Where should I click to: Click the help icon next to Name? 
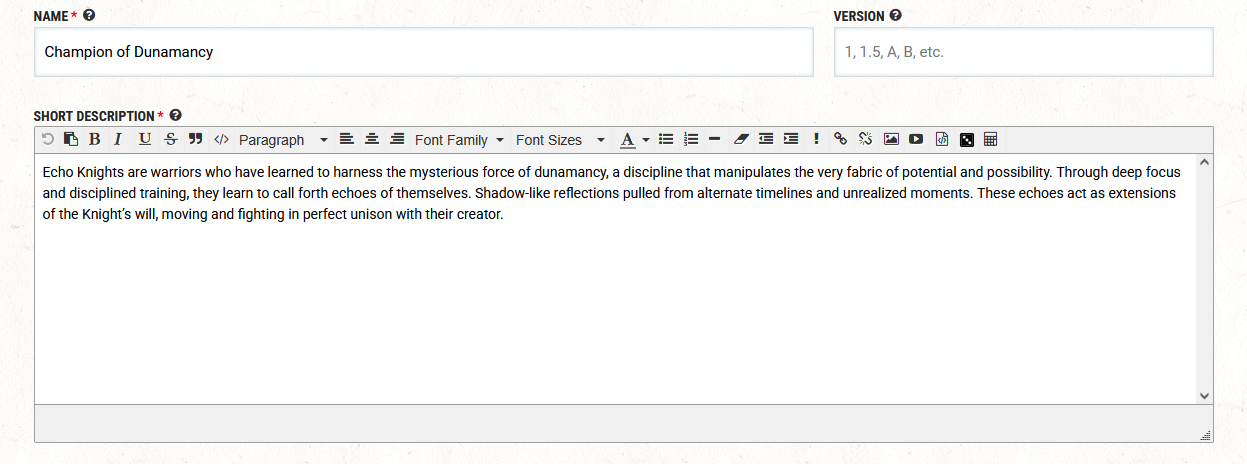click(x=89, y=16)
